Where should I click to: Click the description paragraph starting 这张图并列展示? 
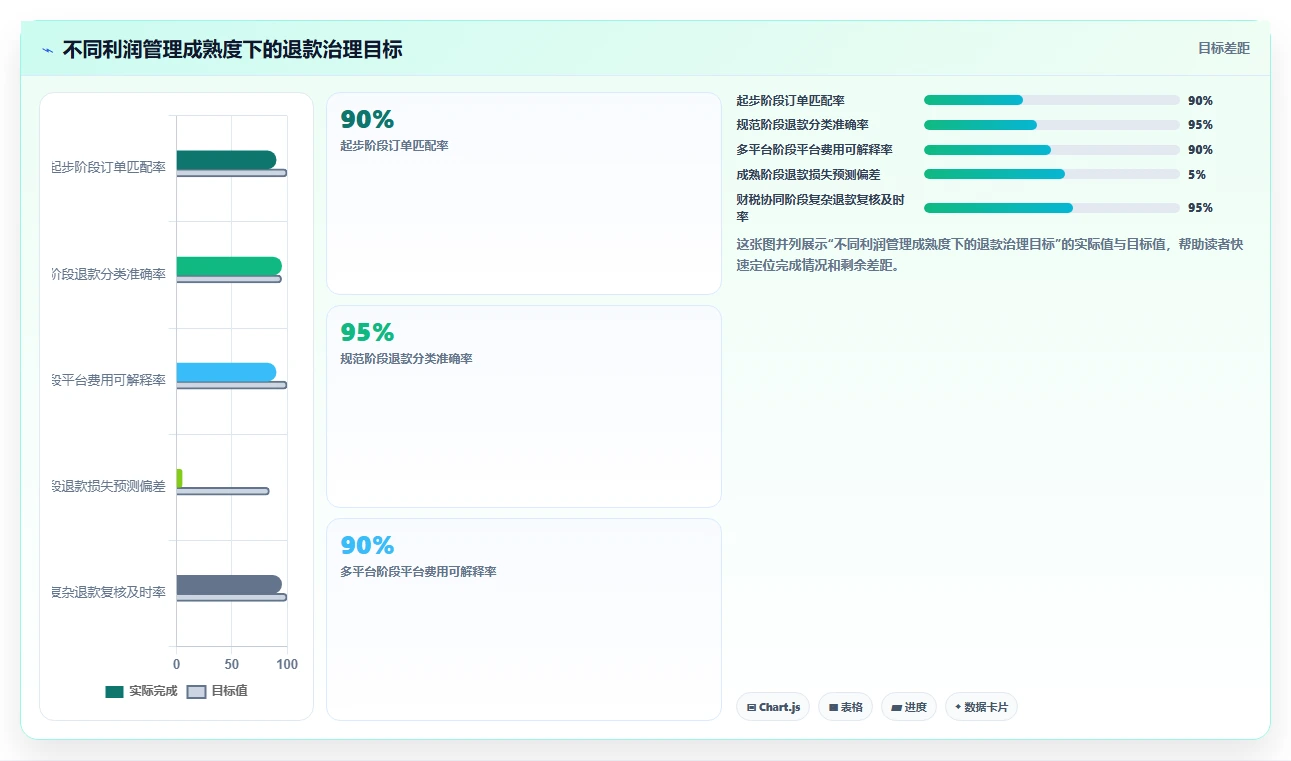990,255
